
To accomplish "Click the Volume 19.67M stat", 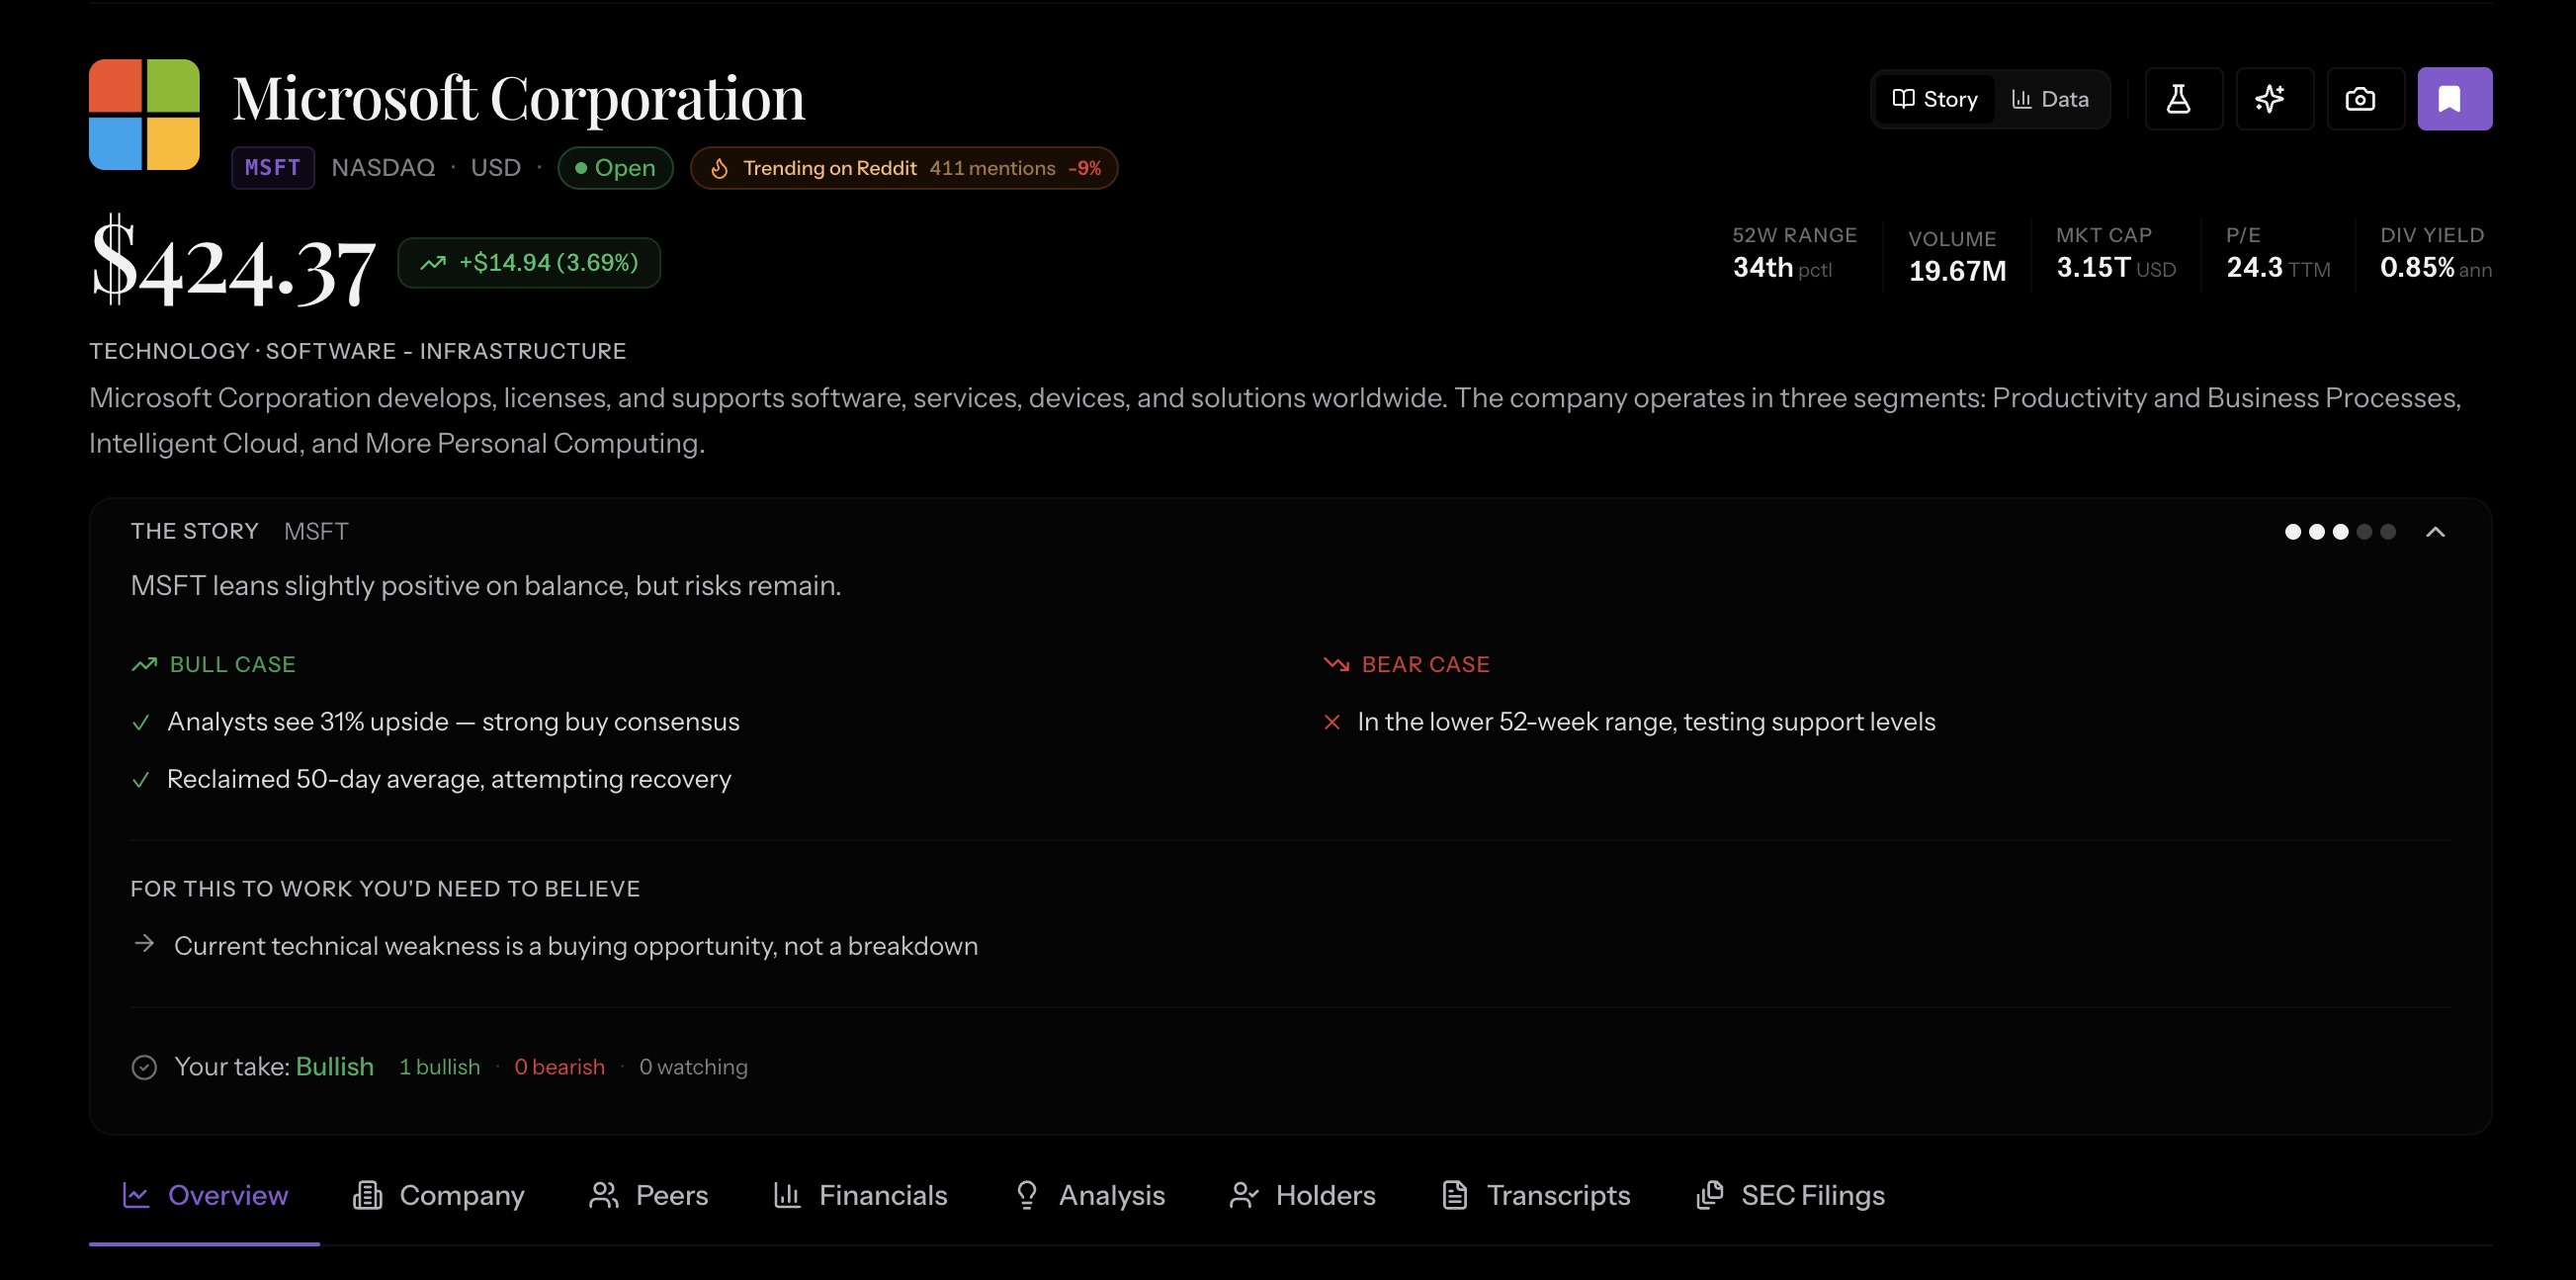I will (x=1957, y=256).
